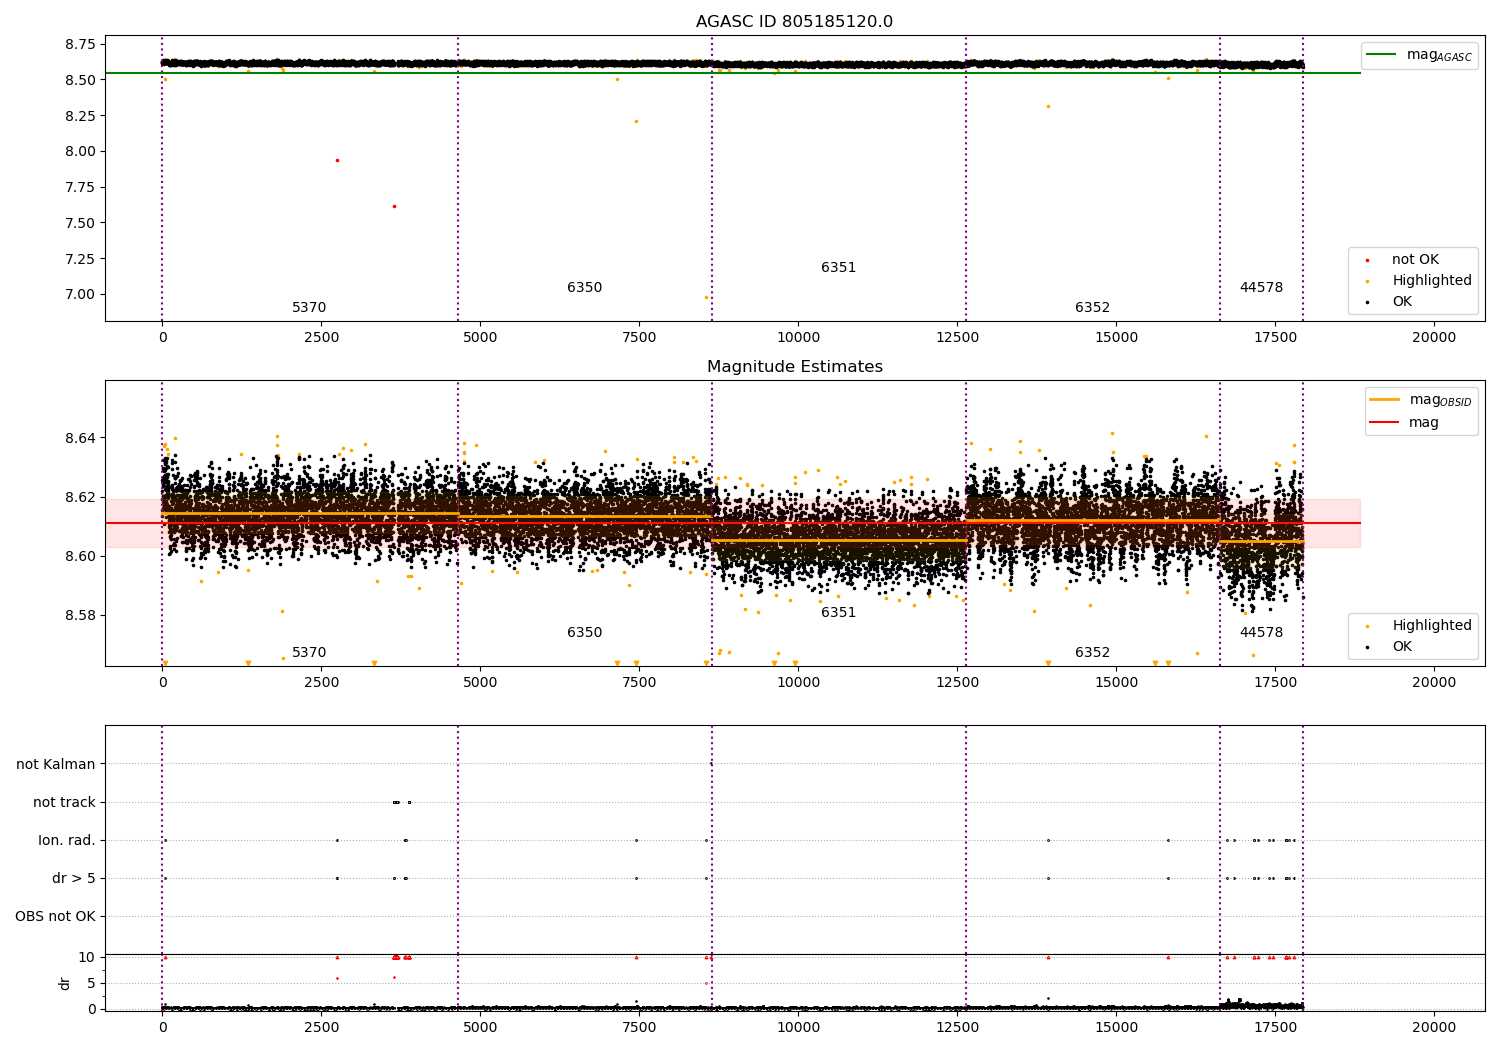Click obsid label 6351 in Magnitude Estimates plot
The height and width of the screenshot is (1050, 1500).
click(839, 613)
